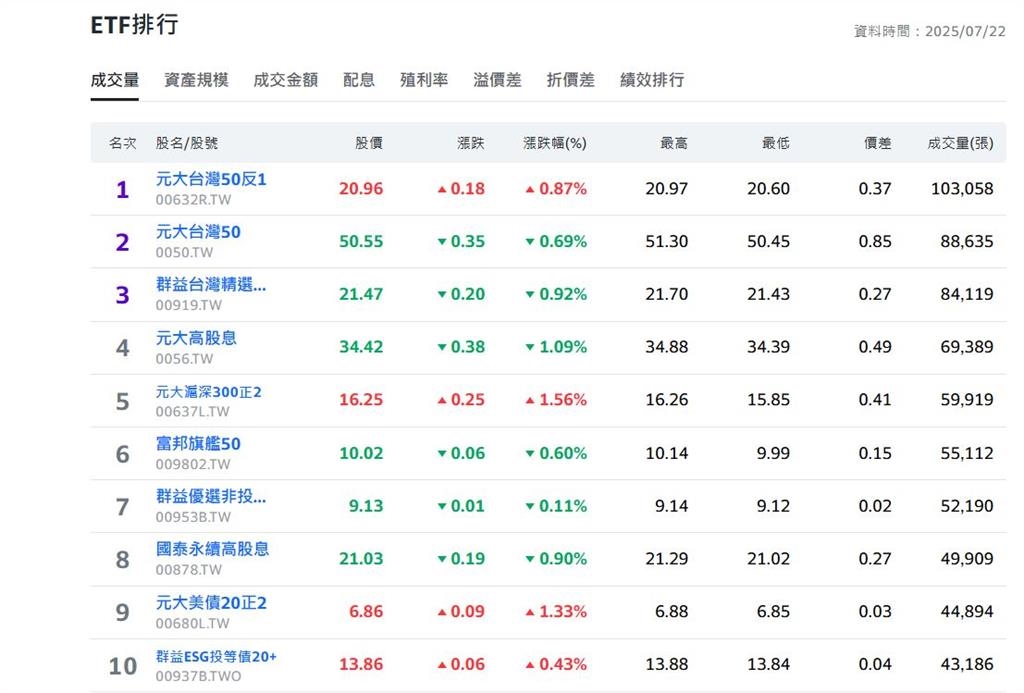The image size is (1024, 693).
Task: Select the 績效排行 tab
Action: pyautogui.click(x=651, y=80)
